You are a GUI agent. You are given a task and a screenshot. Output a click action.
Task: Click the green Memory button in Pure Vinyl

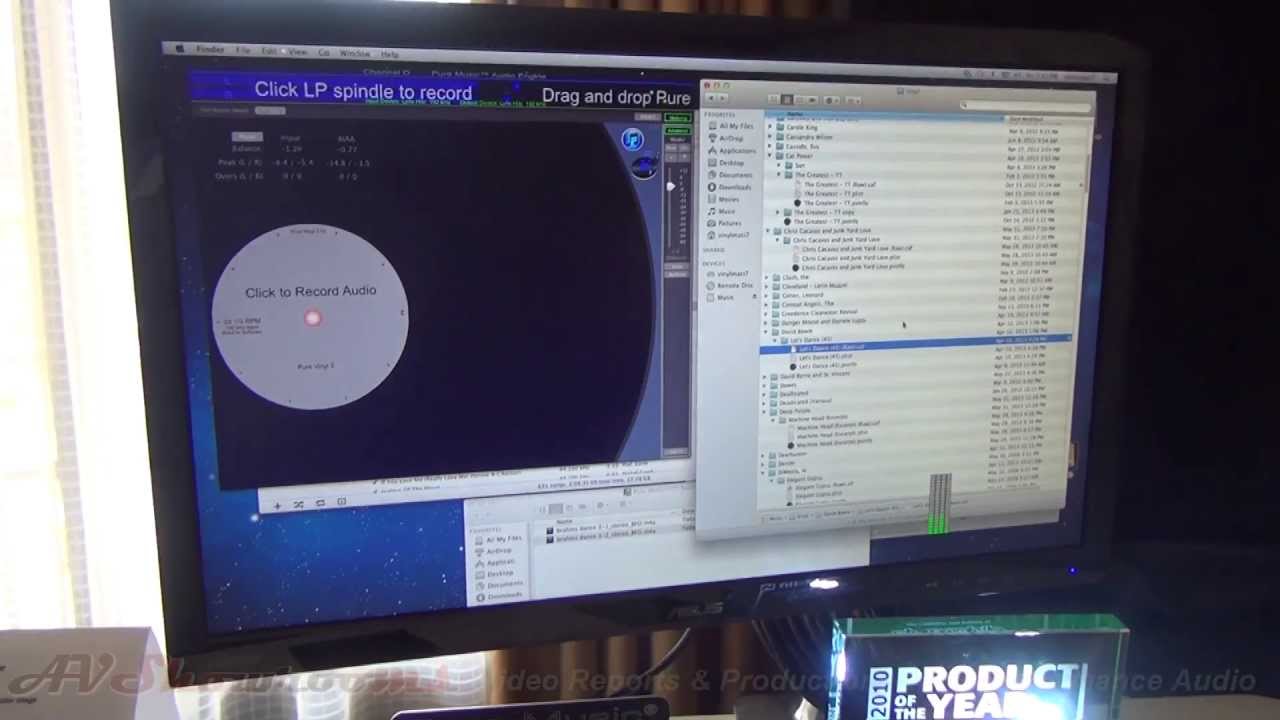point(677,119)
